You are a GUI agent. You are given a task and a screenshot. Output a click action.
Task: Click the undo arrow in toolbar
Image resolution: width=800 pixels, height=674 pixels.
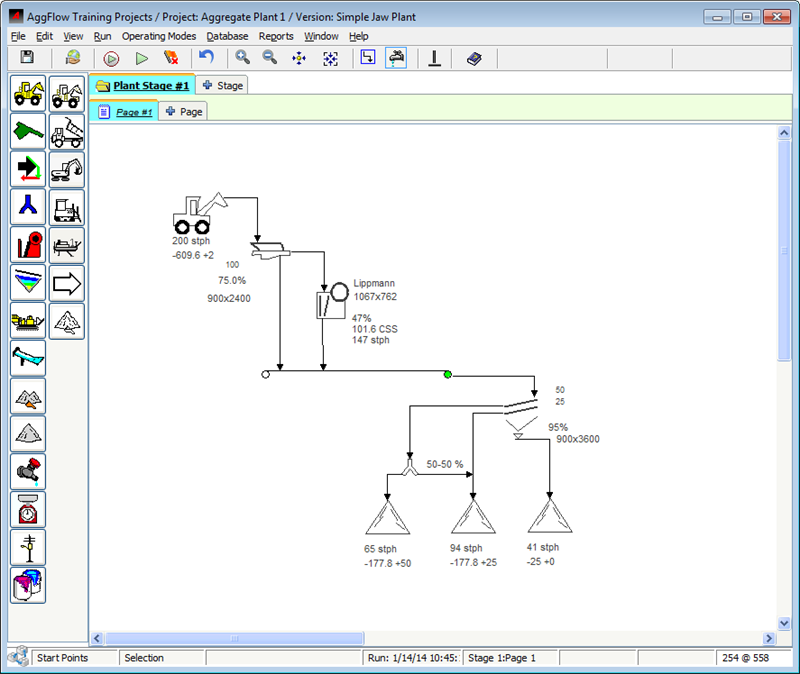(207, 59)
